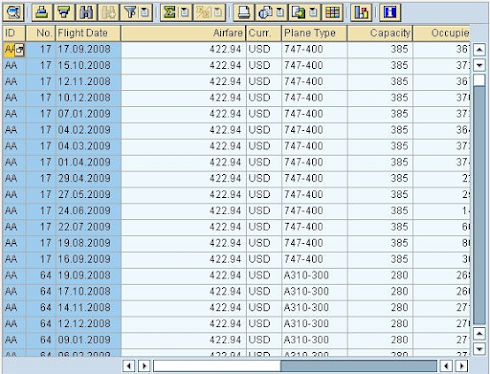Expand the Export dropdown arrow

tap(314, 13)
